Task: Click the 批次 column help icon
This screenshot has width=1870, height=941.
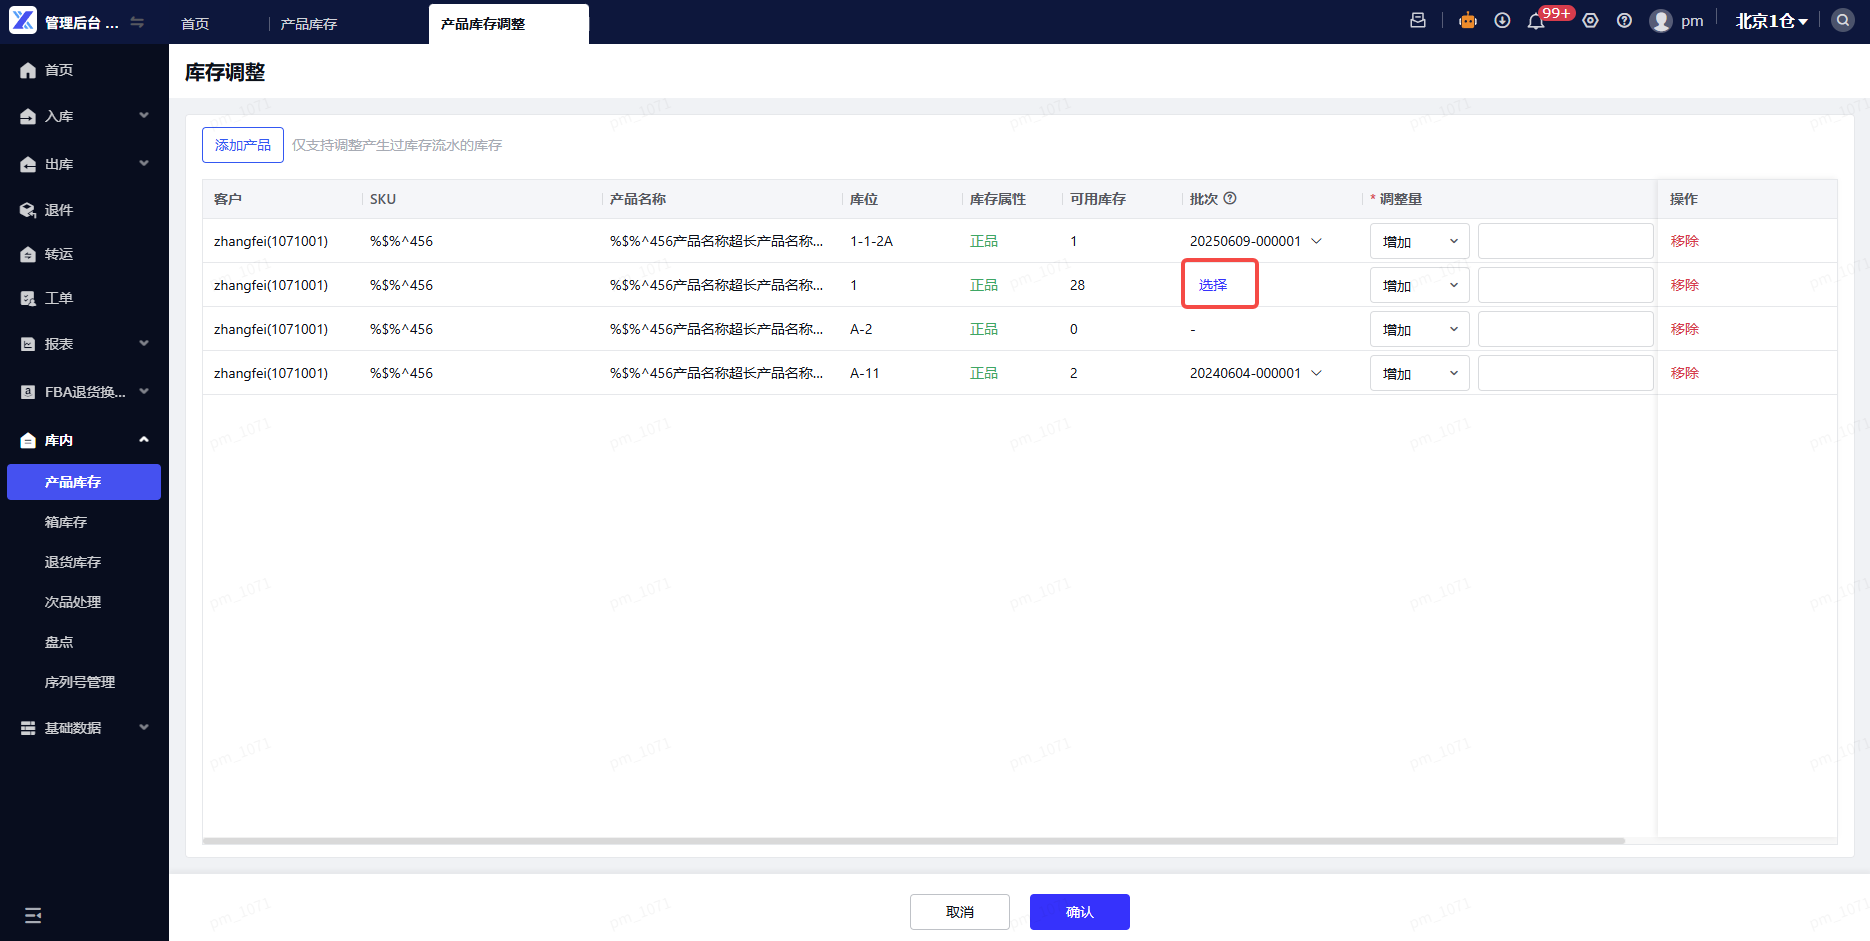Action: (1230, 198)
